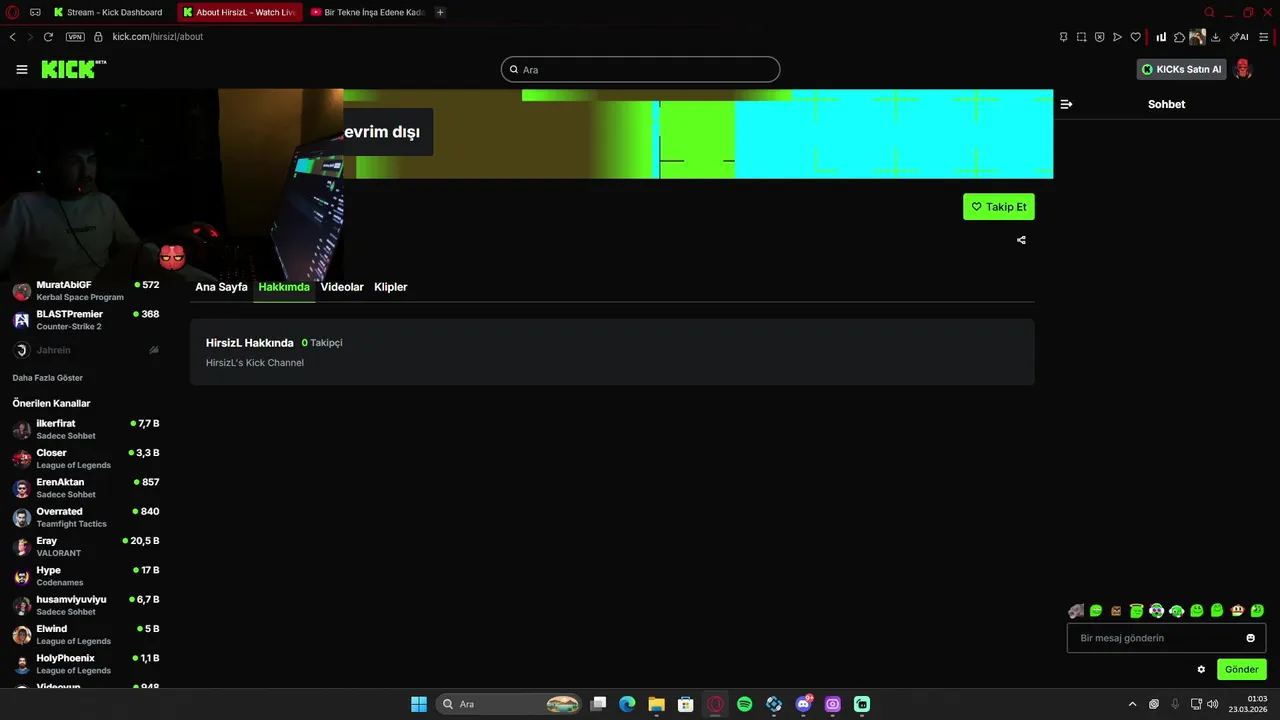Insert the red mushroom-hat emote
This screenshot has height=720, width=1280.
[x=1237, y=610]
